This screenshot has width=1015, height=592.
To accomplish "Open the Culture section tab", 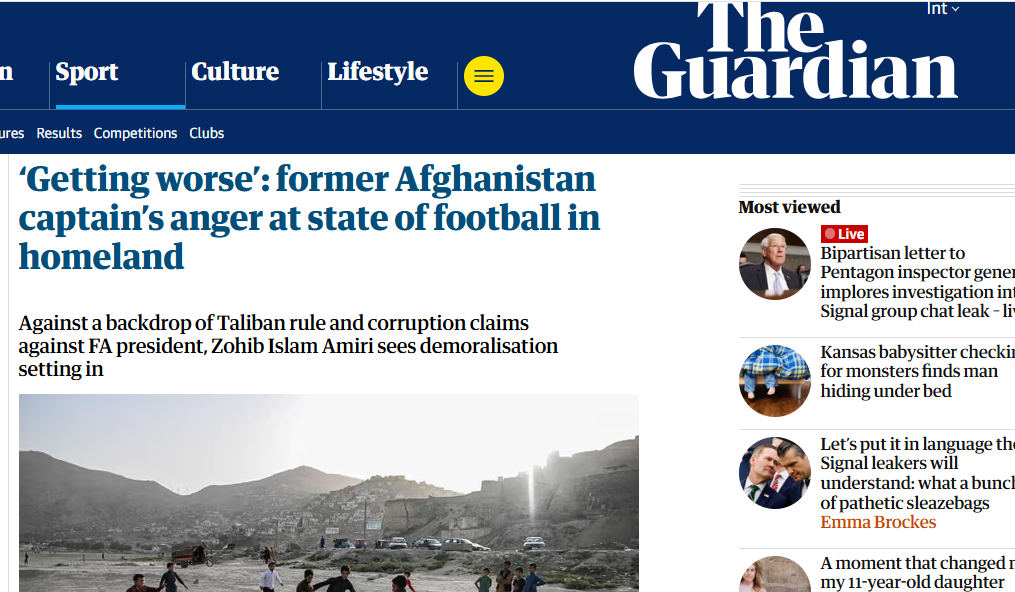I will click(x=235, y=72).
